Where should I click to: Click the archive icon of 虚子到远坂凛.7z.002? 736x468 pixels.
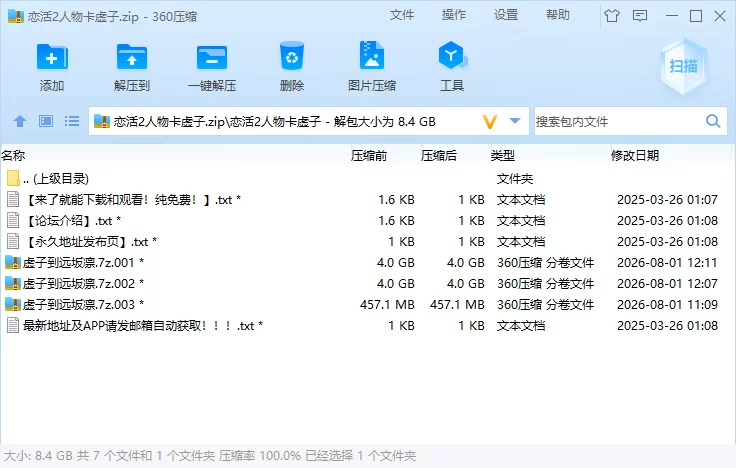(x=13, y=284)
